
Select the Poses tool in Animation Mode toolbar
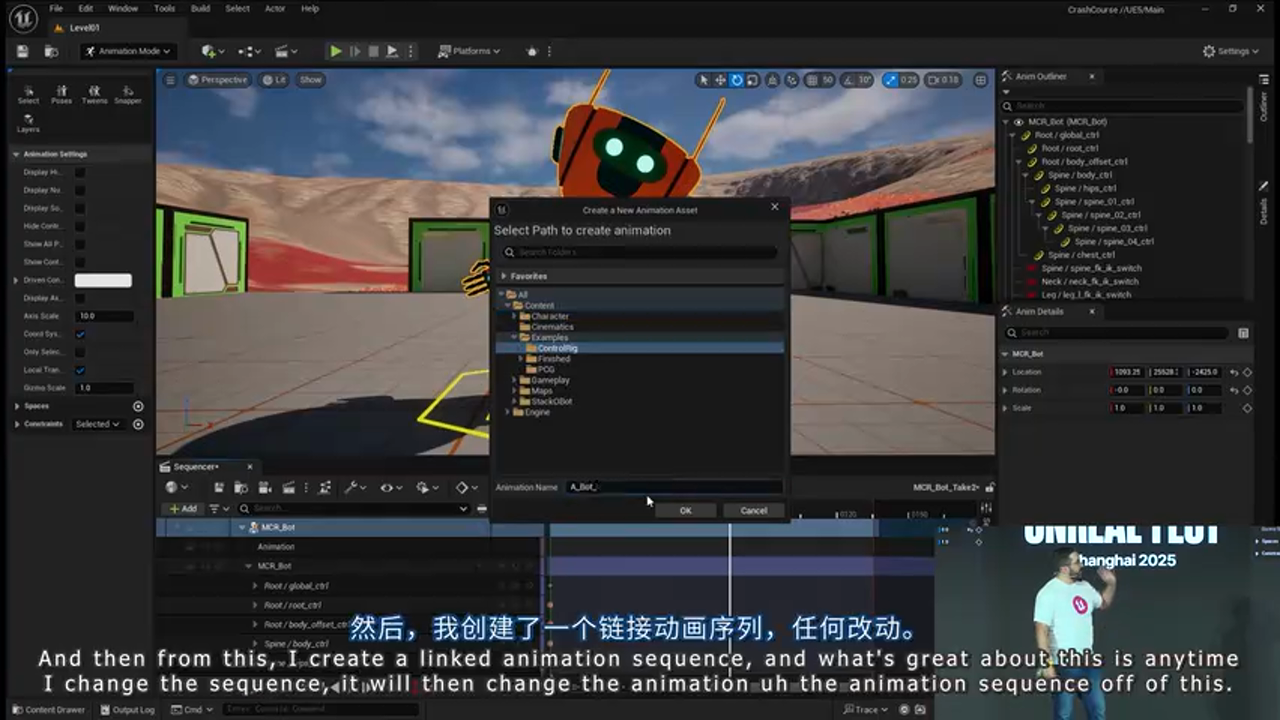[61, 95]
